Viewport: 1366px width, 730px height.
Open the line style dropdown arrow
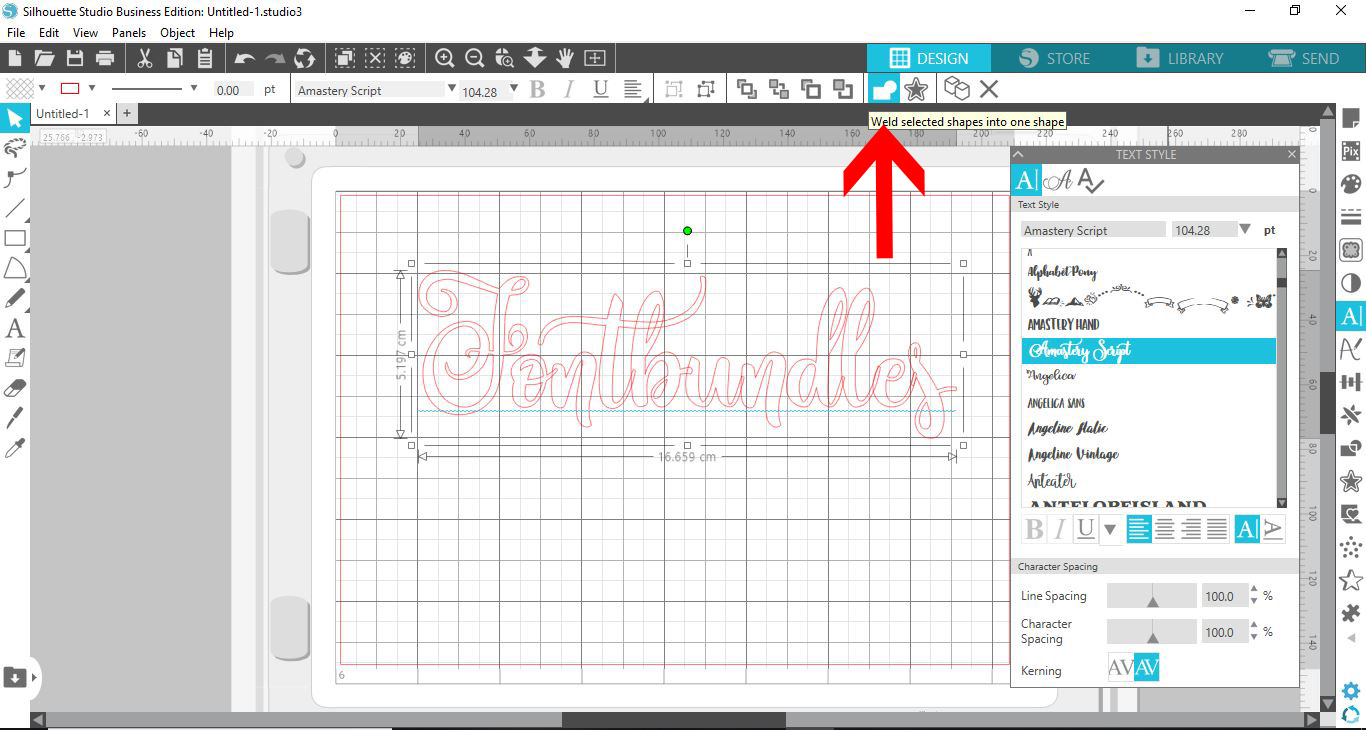coord(193,89)
